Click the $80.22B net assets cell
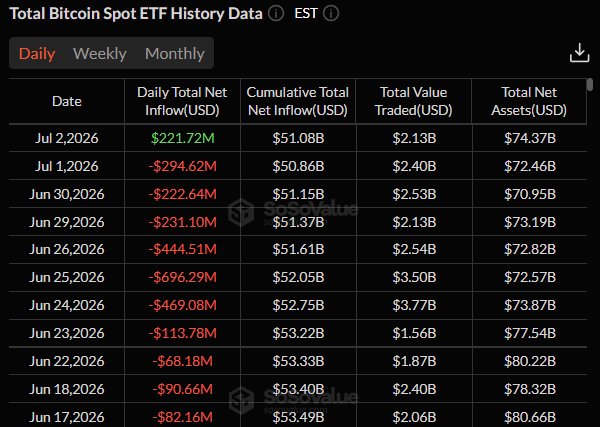600x427 pixels. pos(530,361)
